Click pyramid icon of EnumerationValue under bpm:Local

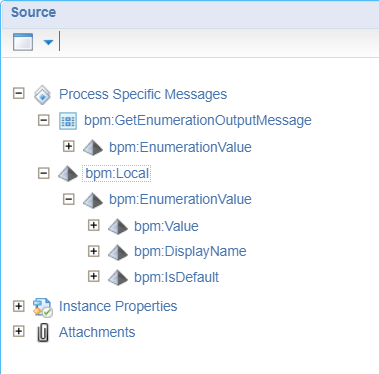[93, 200]
